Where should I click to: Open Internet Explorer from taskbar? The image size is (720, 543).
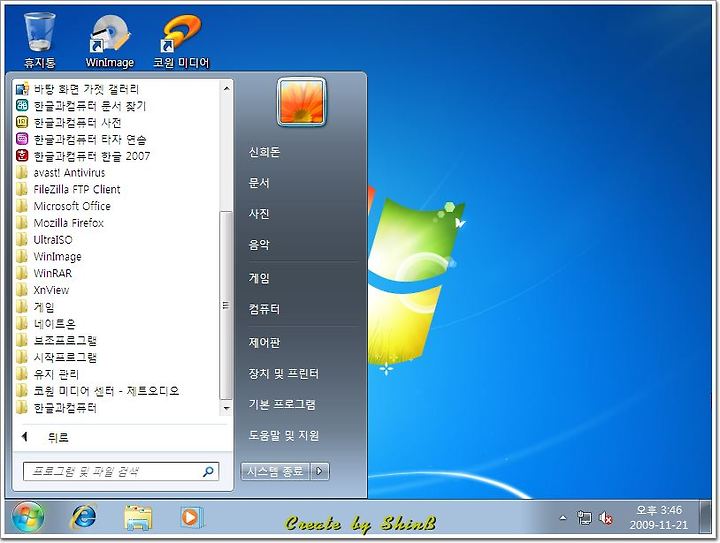tap(84, 517)
